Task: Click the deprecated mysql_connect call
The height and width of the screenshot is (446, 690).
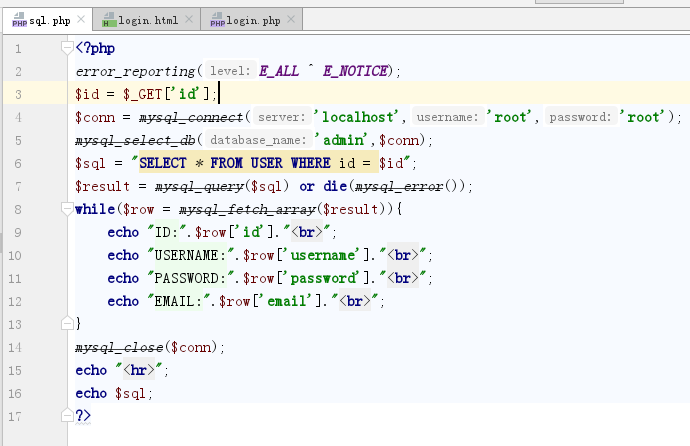Action: (191, 117)
